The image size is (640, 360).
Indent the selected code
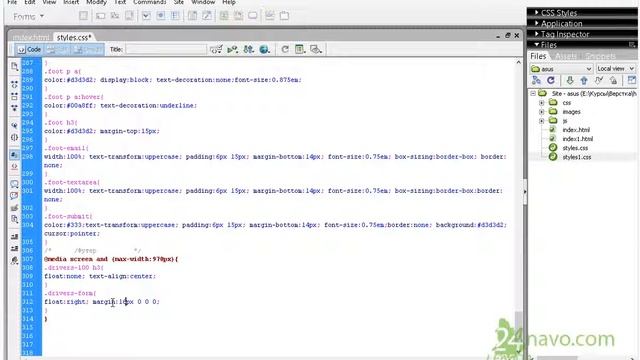pos(14,237)
